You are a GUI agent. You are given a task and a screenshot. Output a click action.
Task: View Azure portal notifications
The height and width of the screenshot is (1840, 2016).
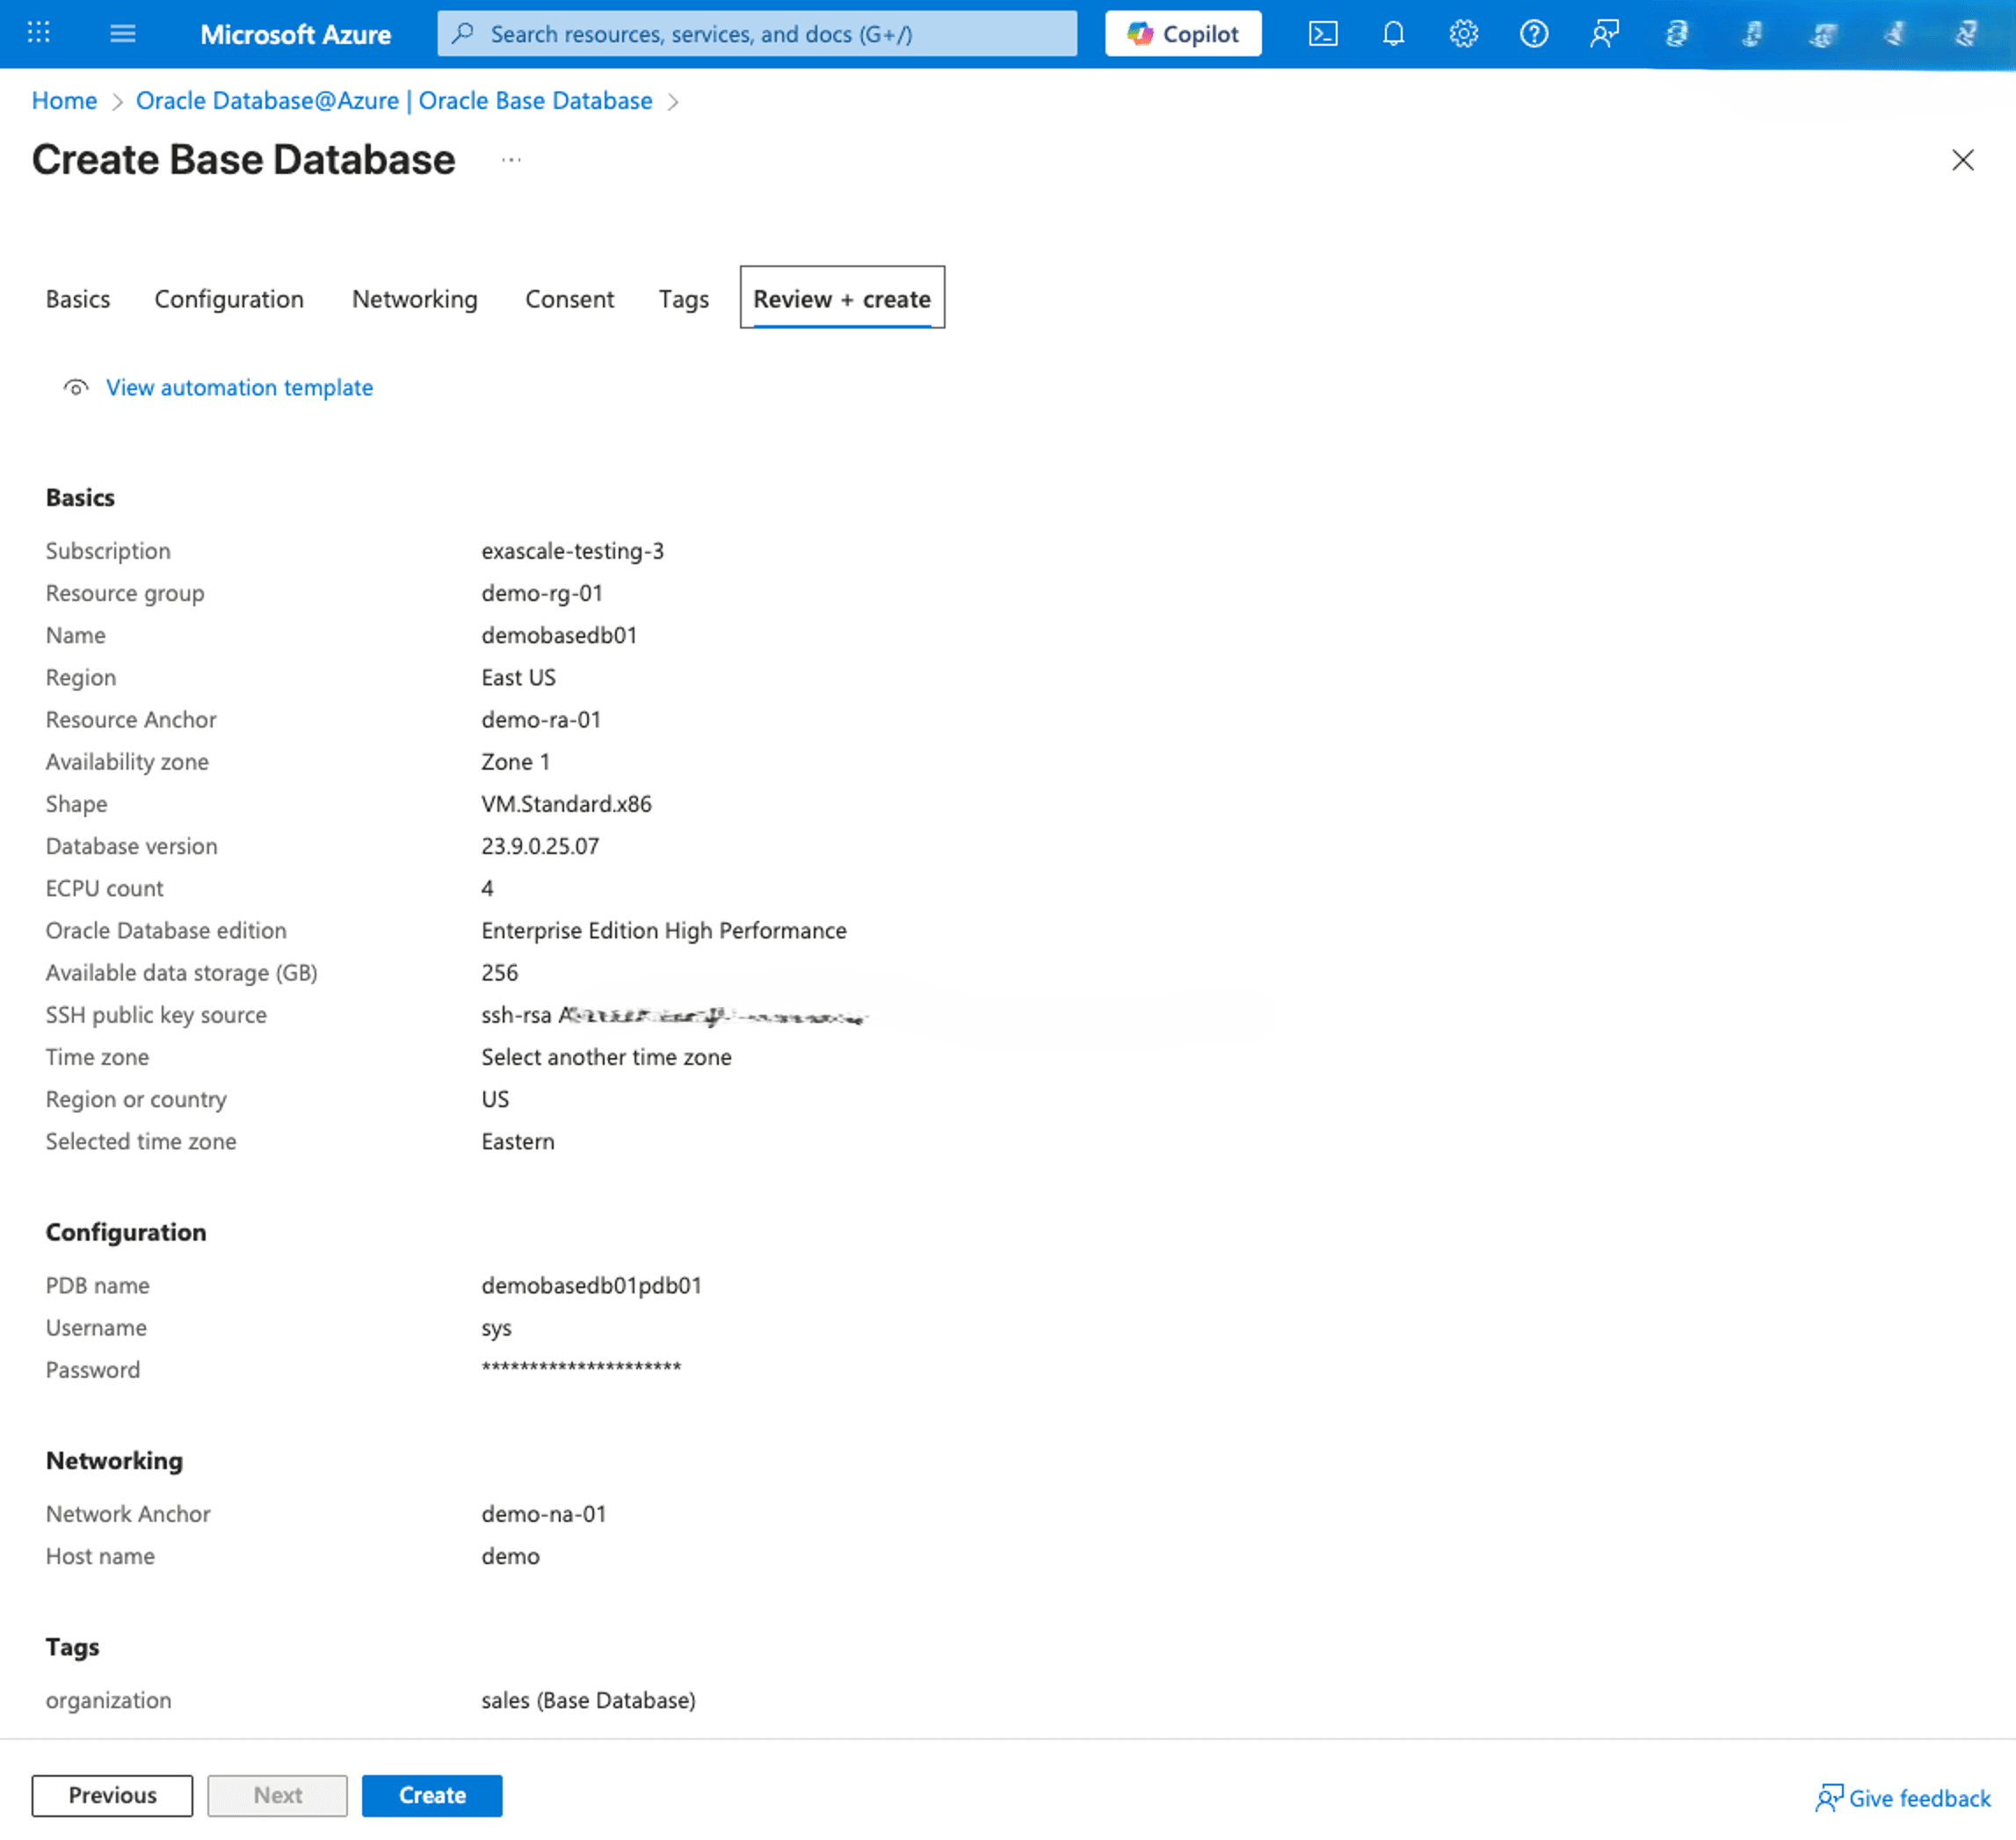pos(1393,33)
